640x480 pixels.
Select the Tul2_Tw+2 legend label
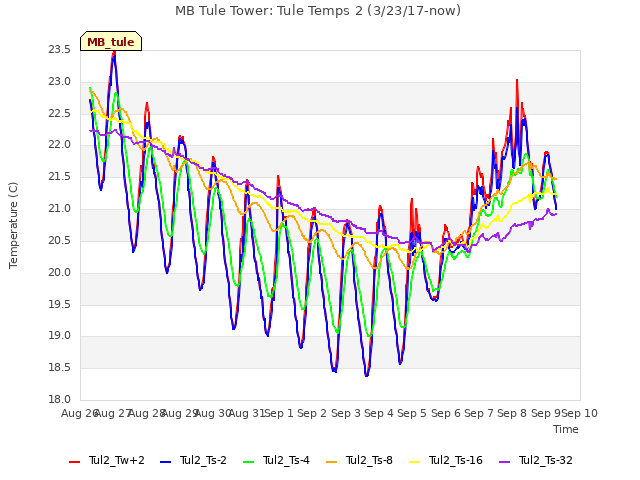(117, 460)
